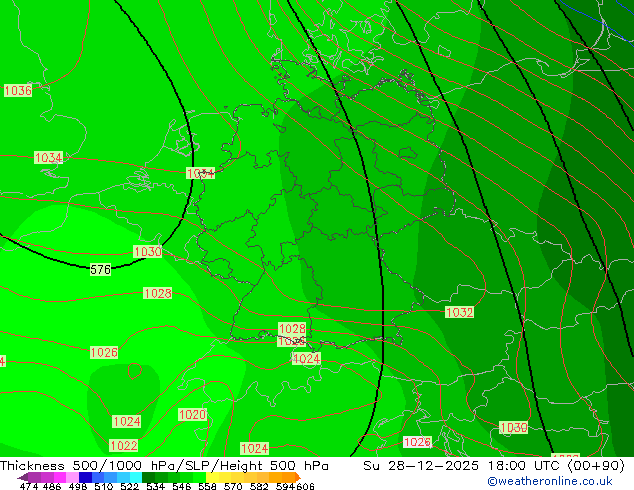Viewport: 634px width, 490px height.
Task: Click the 546 legend value
Action: pos(182,486)
